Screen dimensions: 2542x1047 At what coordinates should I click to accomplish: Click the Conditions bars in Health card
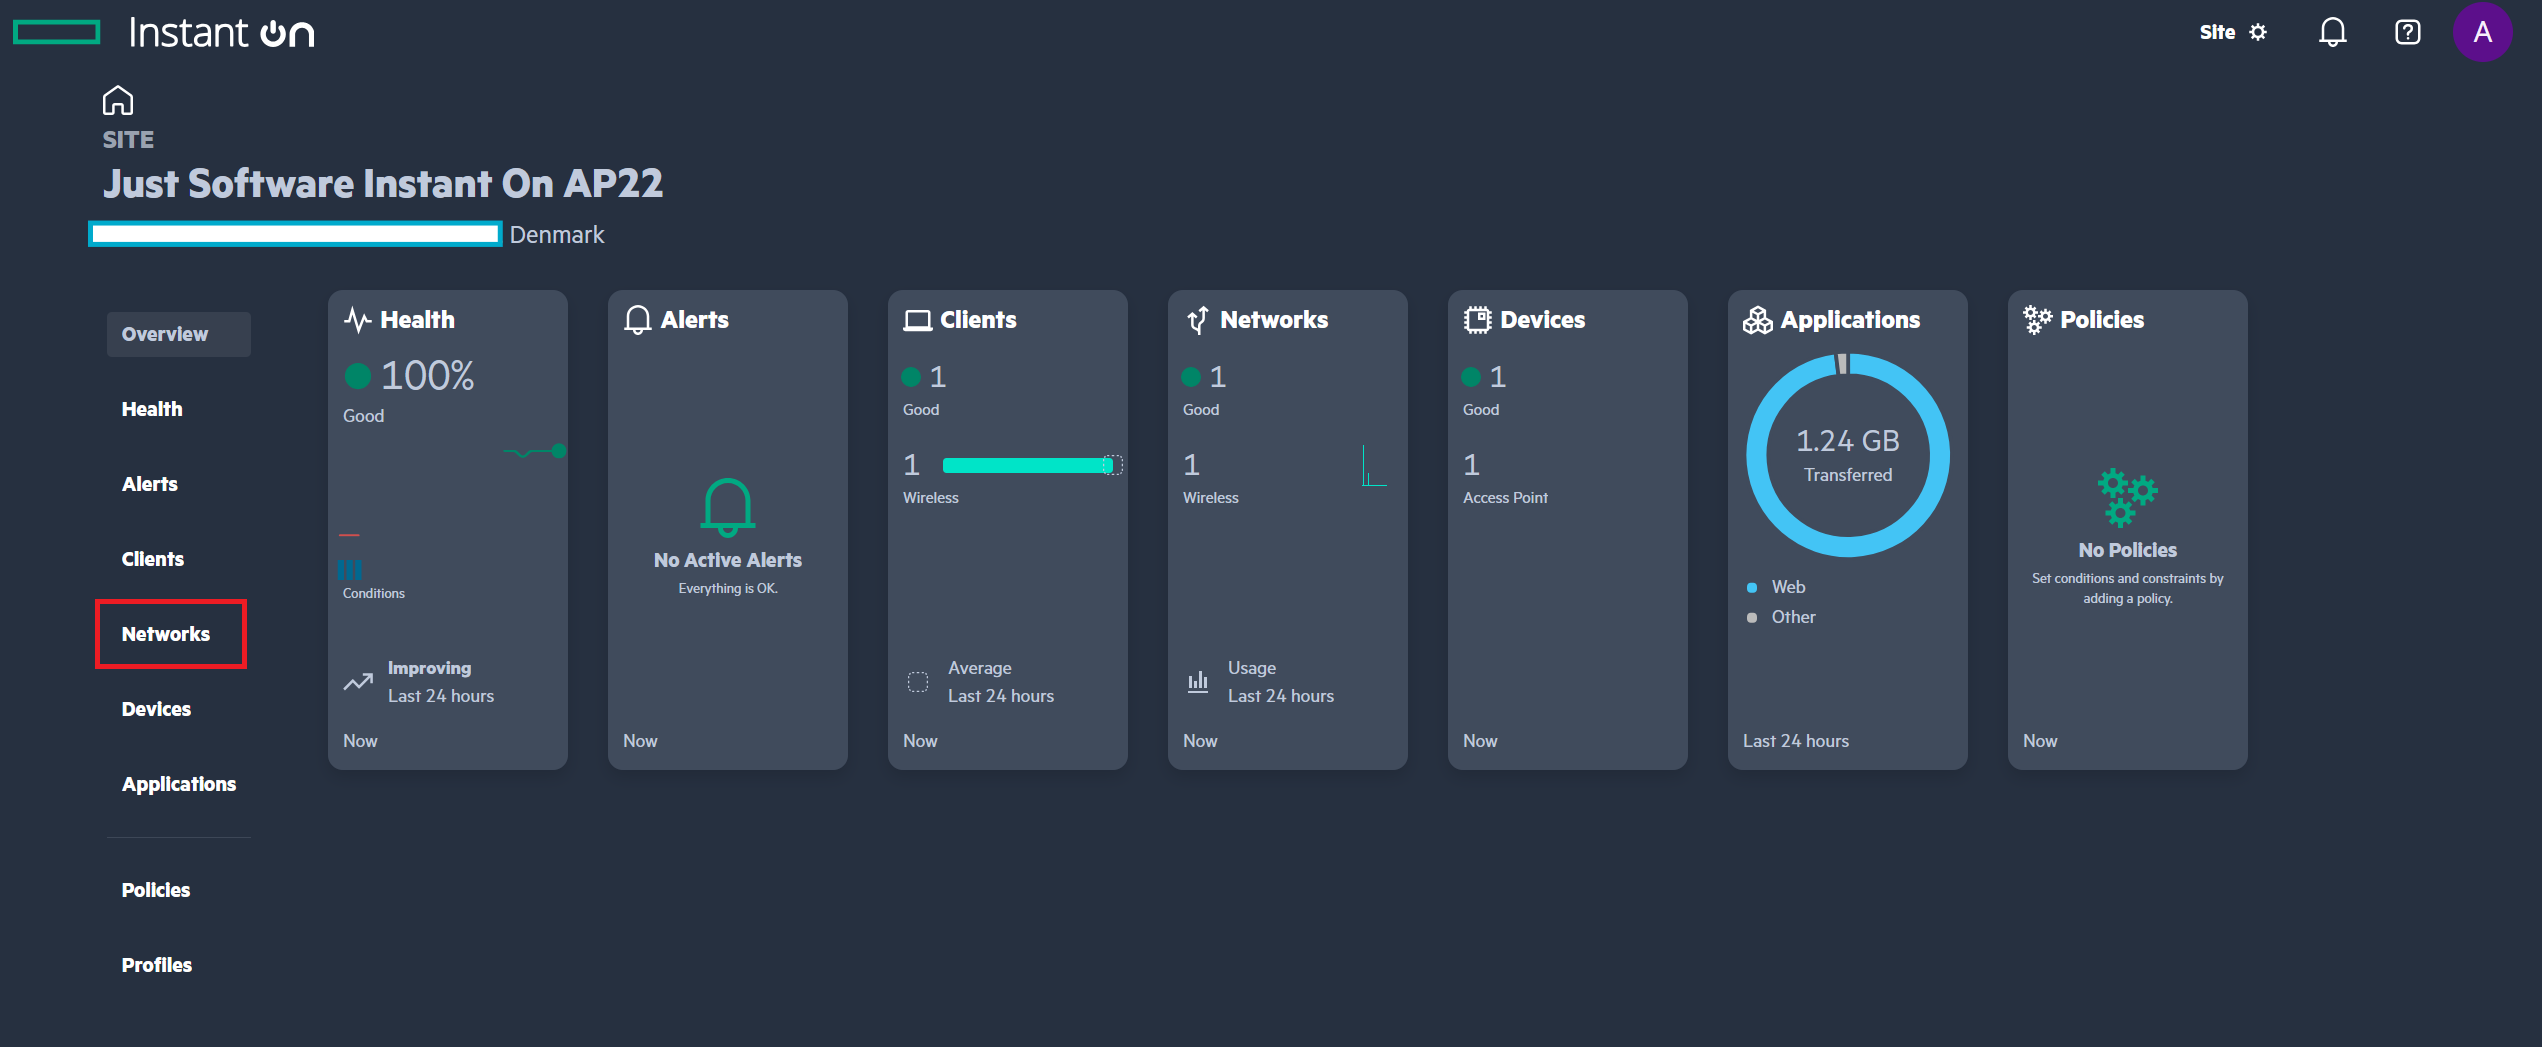pos(350,569)
